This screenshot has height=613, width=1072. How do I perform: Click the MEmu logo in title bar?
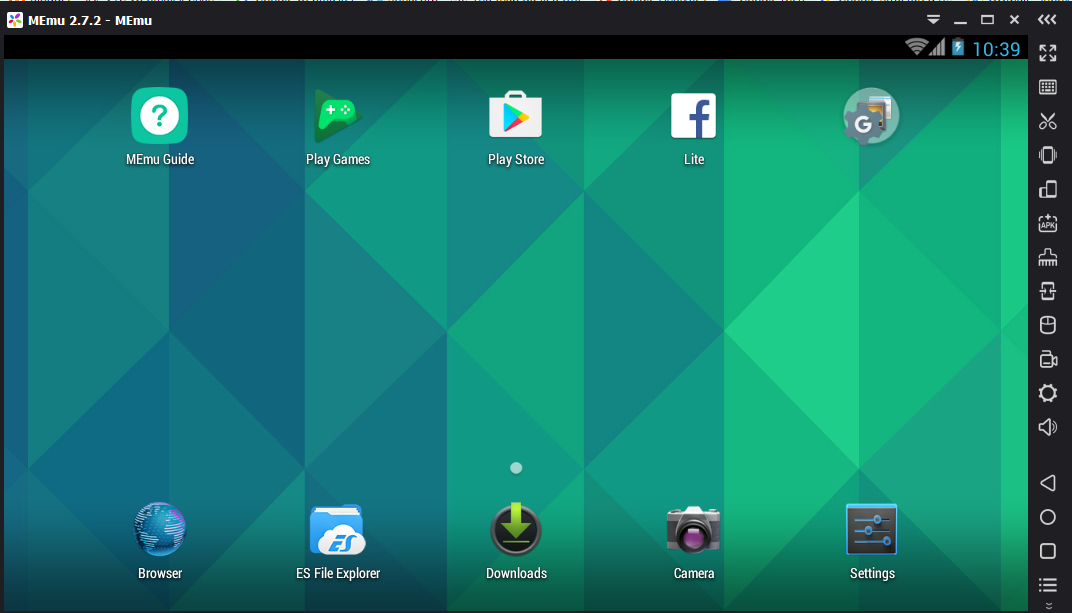(x=14, y=20)
